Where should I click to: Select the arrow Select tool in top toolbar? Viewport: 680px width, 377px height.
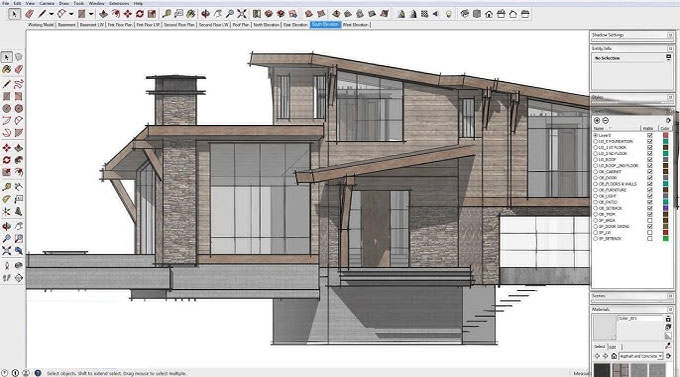click(14, 14)
